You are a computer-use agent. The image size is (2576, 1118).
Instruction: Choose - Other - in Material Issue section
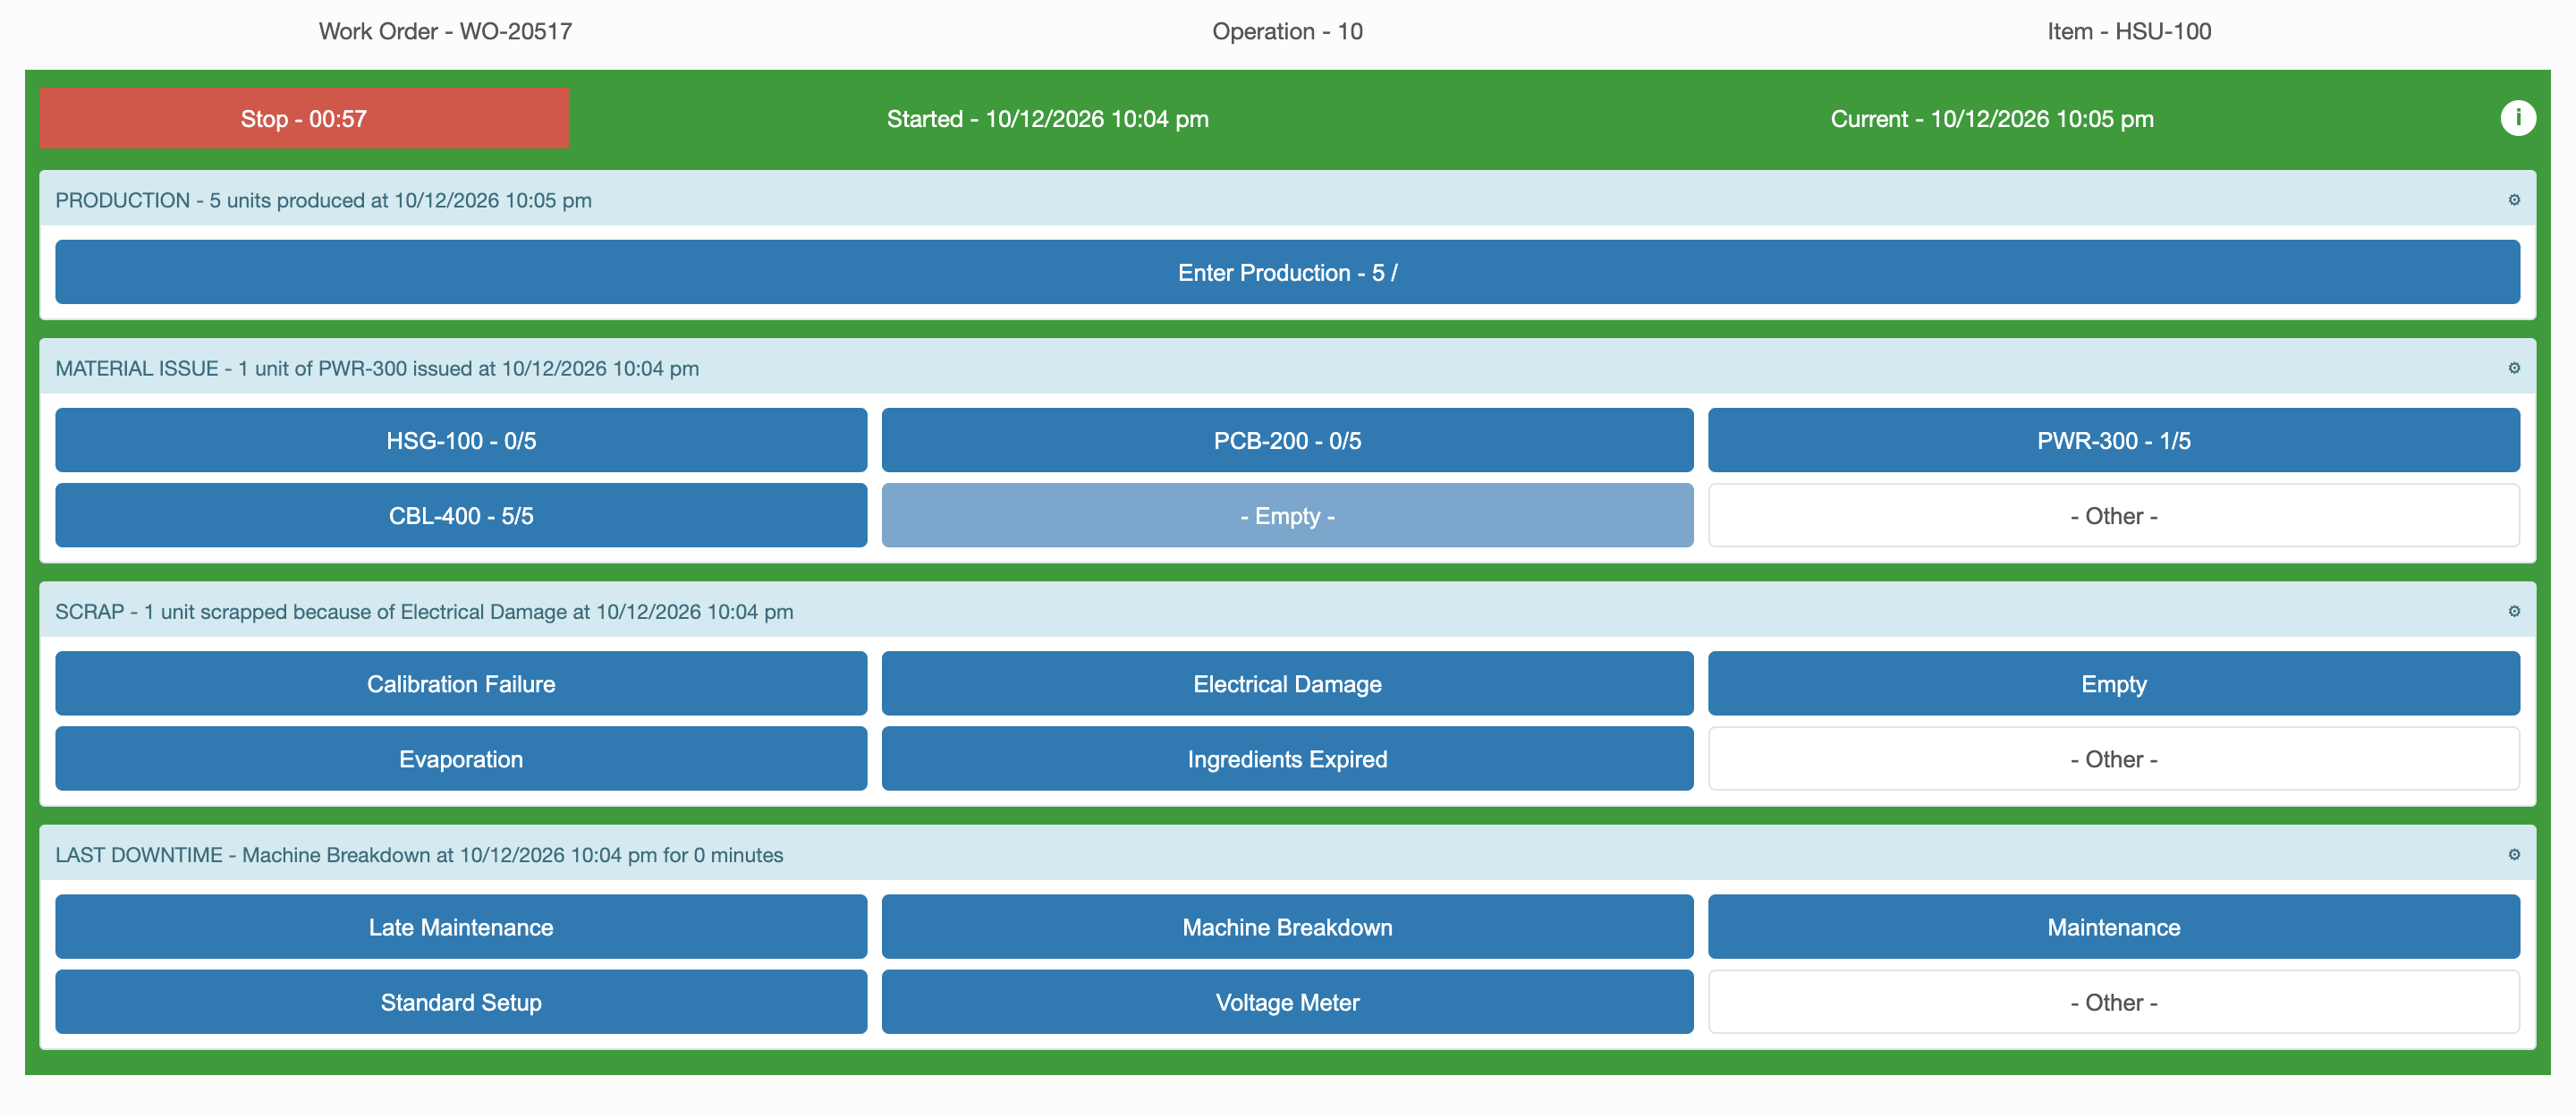click(x=2113, y=515)
